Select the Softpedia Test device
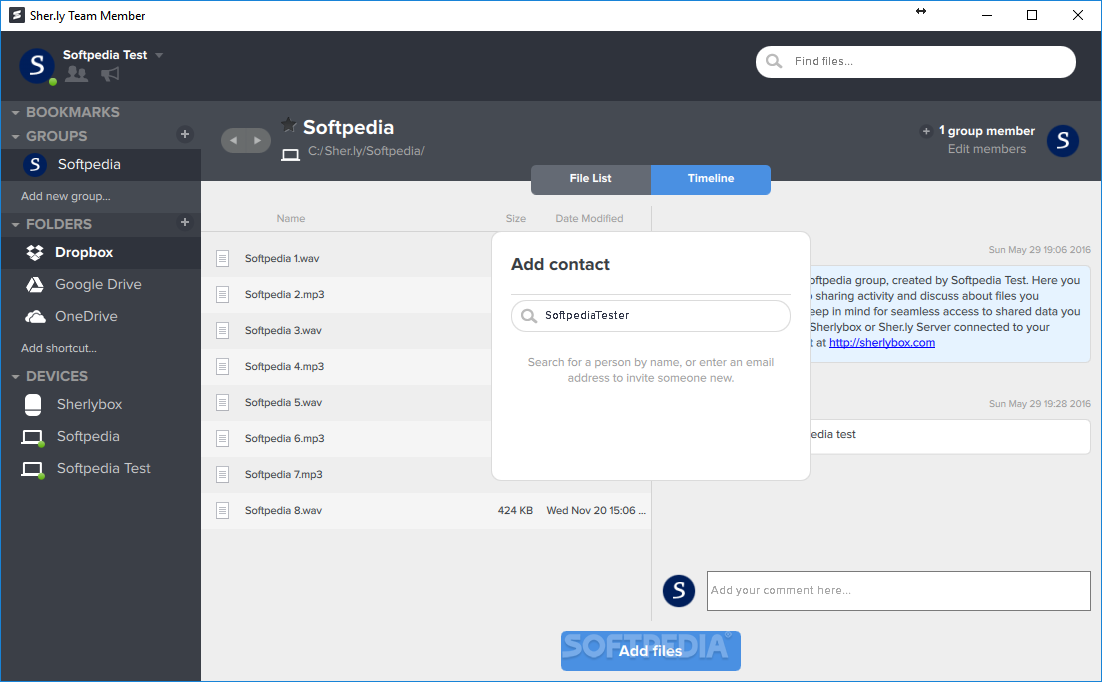Screen dimensions: 1102x682 tap(101, 468)
